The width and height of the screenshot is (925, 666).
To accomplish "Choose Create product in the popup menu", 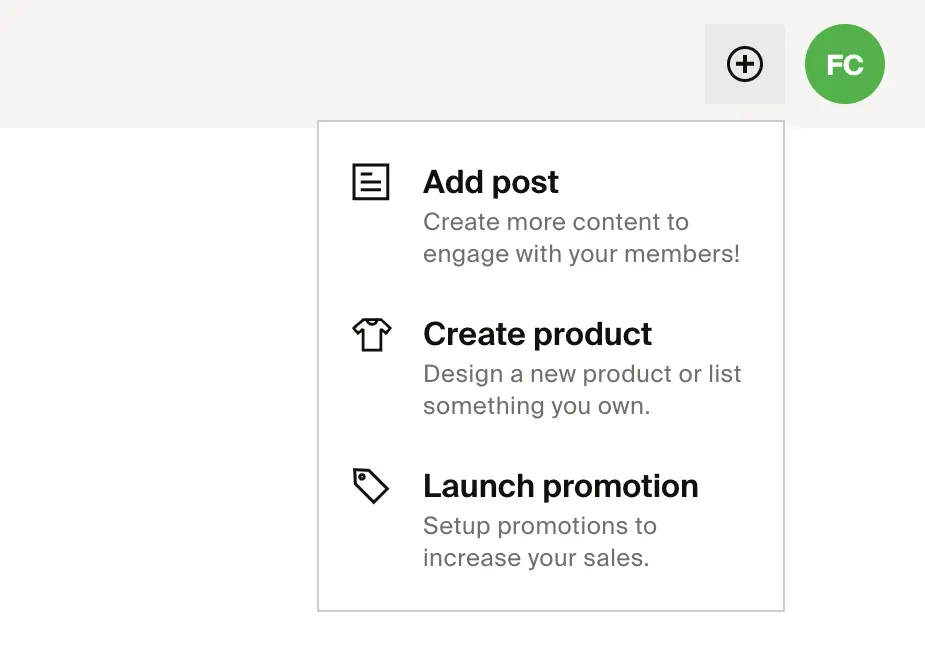I will click(537, 334).
